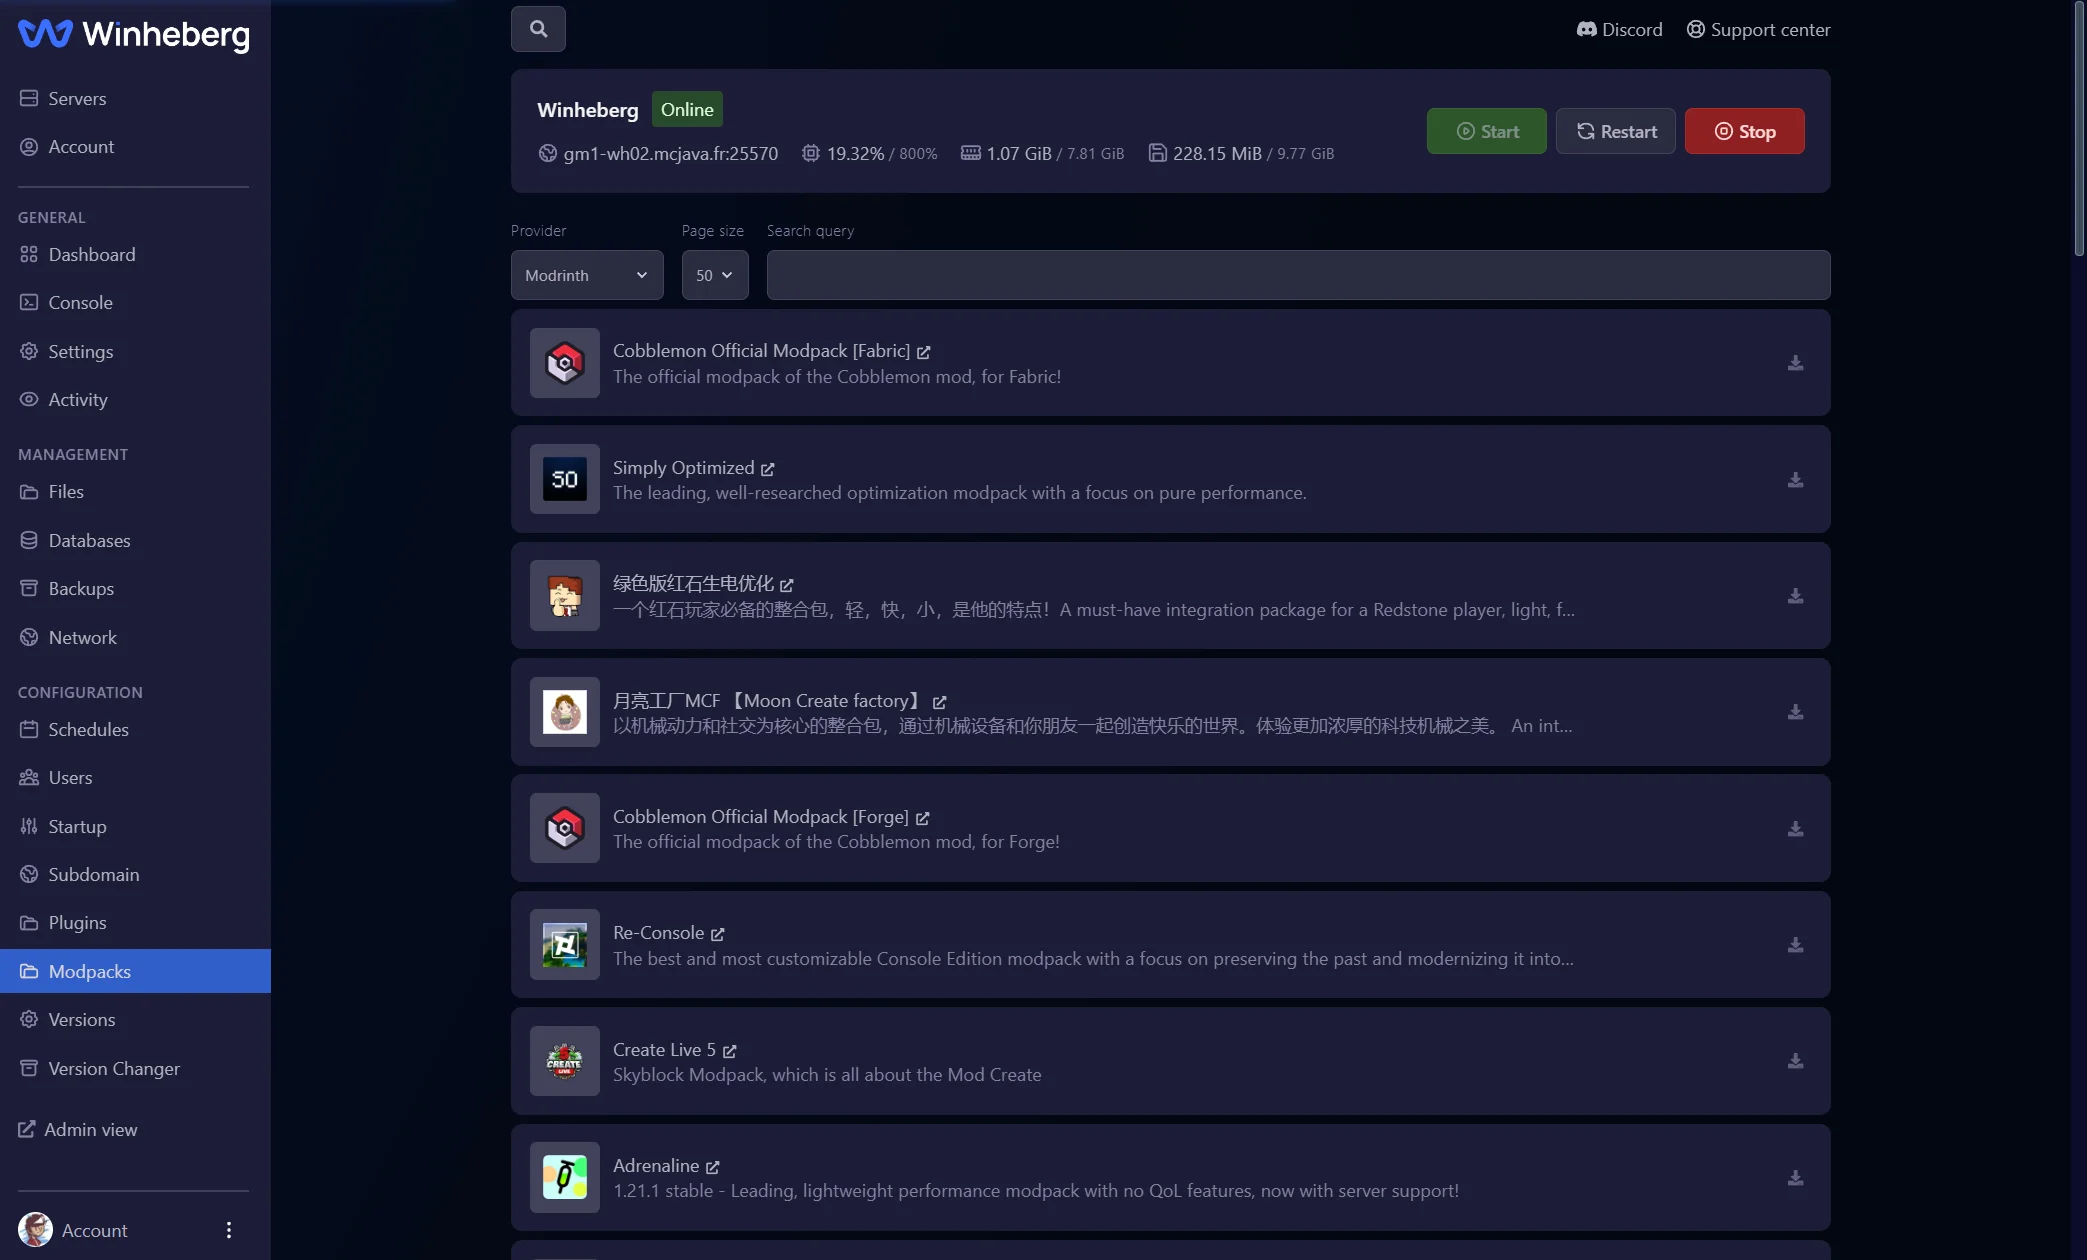Screen dimensions: 2087x1260
Task: Open the Support center link
Action: 1758,30
